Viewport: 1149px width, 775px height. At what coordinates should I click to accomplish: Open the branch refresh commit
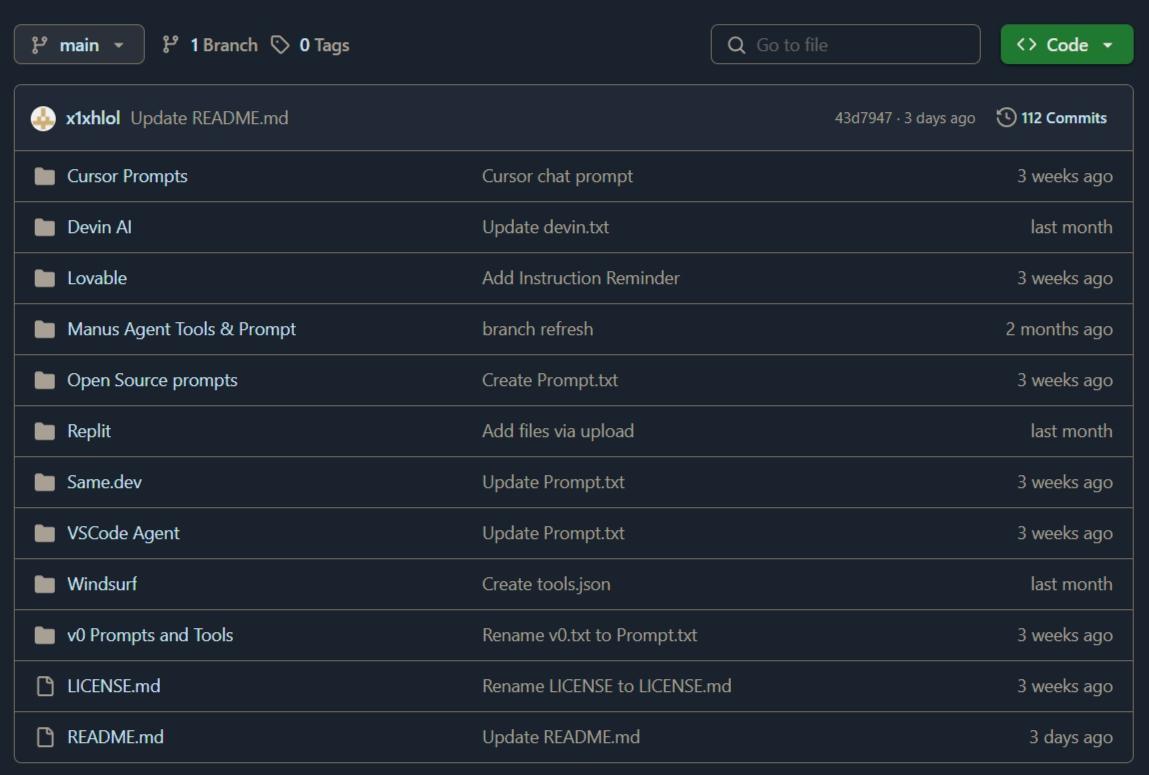[538, 330]
